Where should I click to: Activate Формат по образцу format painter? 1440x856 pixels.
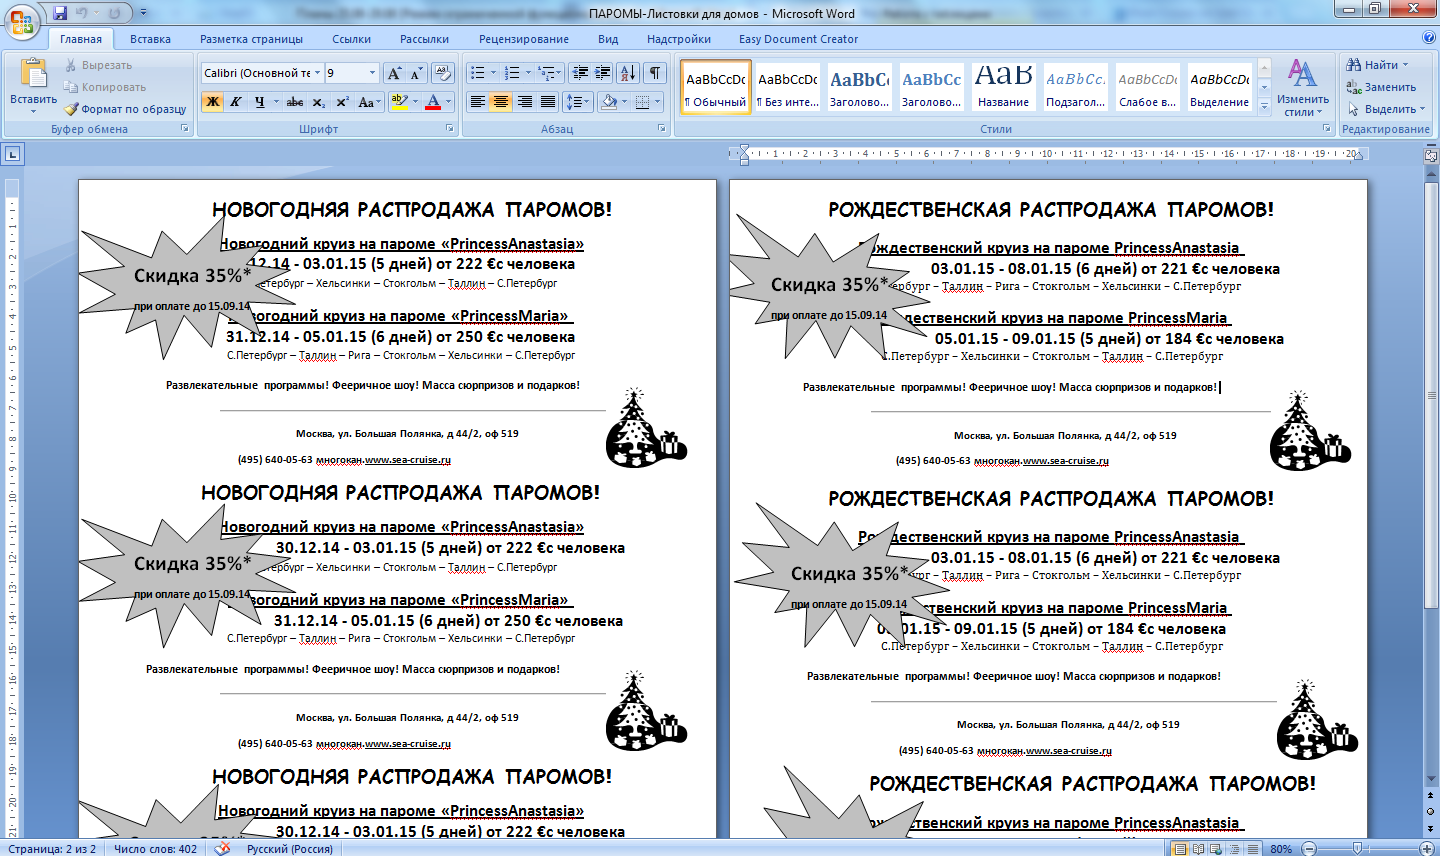(x=125, y=109)
